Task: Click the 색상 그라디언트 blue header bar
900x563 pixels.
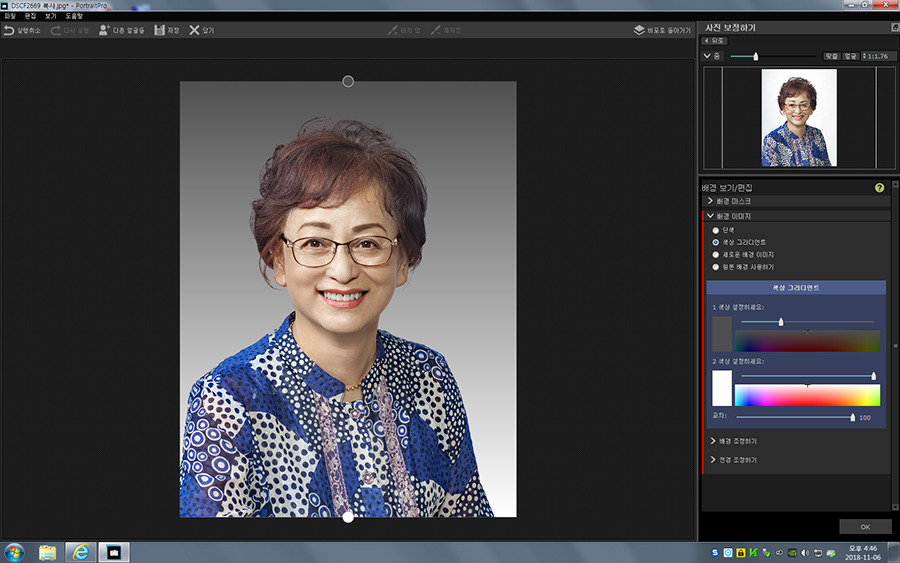Action: pyautogui.click(x=796, y=288)
